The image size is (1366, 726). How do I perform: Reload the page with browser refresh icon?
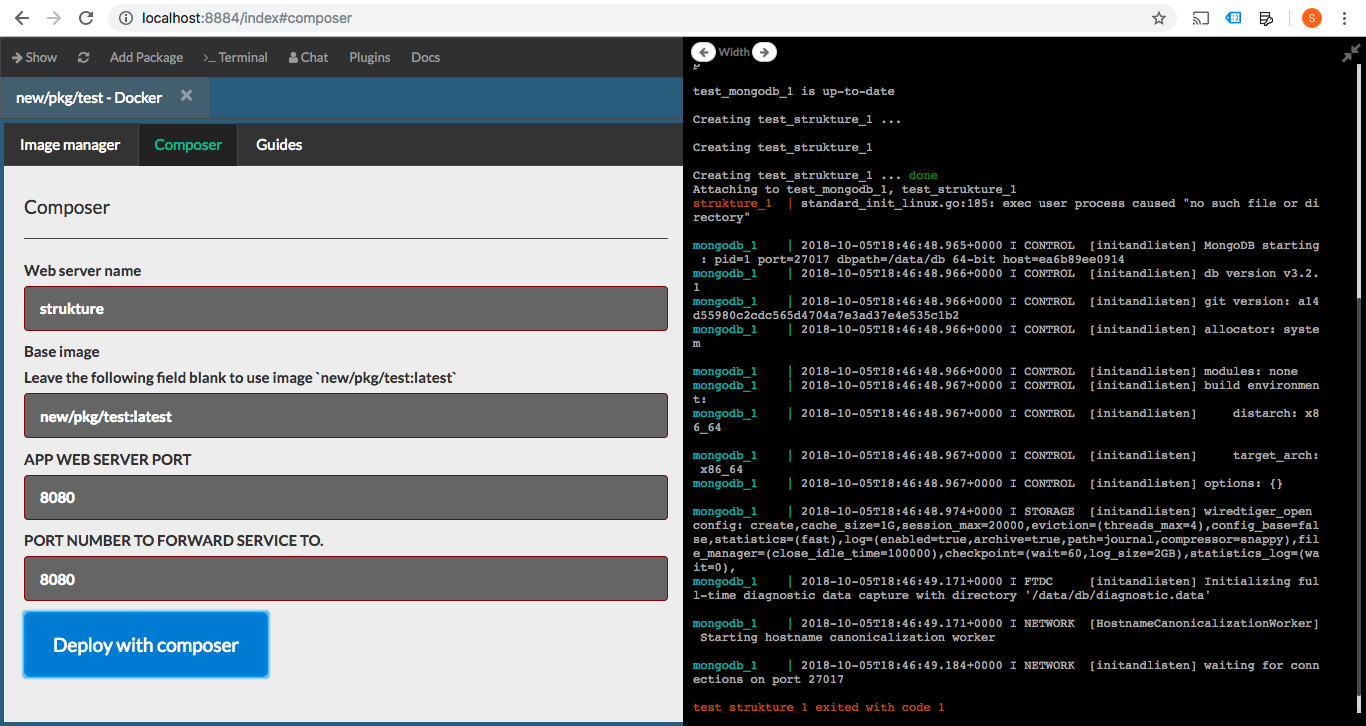point(86,18)
